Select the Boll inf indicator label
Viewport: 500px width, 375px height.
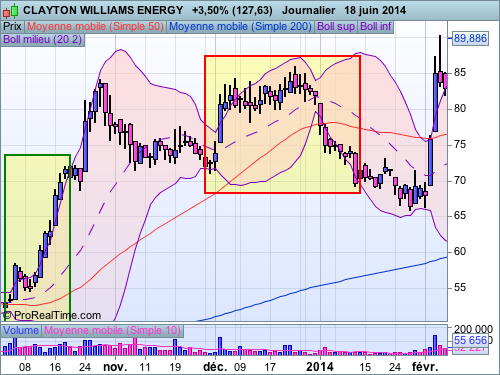tap(376, 26)
